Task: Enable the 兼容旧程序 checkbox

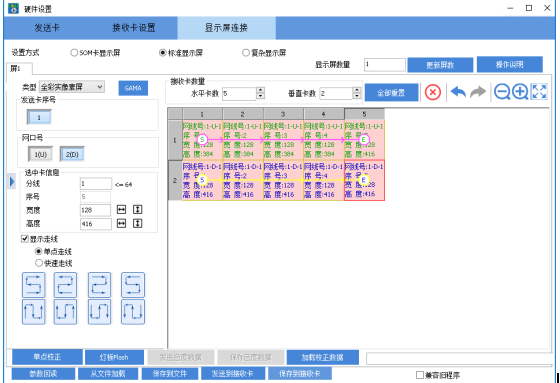Action: pos(420,375)
